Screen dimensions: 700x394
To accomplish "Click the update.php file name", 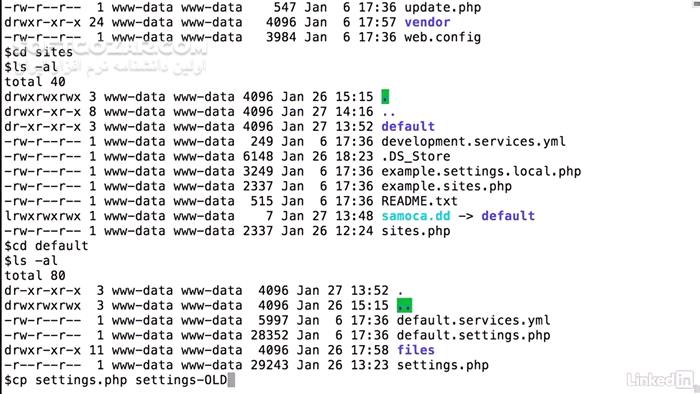I will click(442, 8).
